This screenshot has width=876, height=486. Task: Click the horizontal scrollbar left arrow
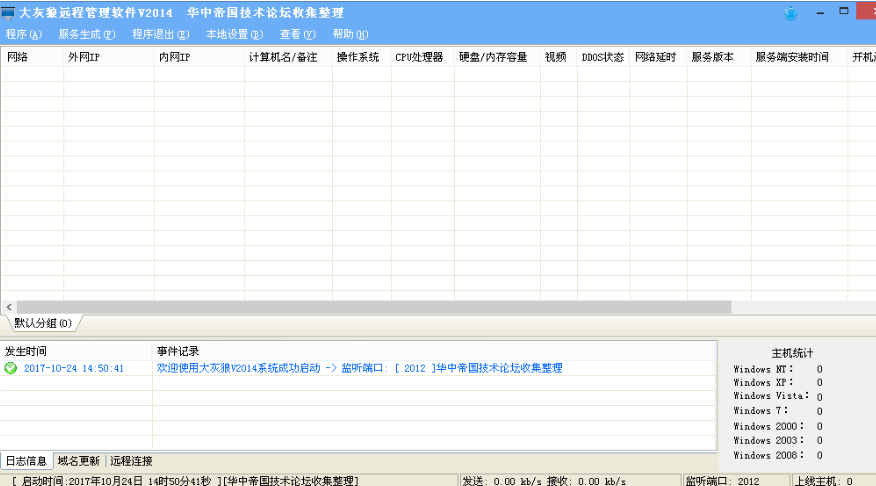(x=8, y=307)
